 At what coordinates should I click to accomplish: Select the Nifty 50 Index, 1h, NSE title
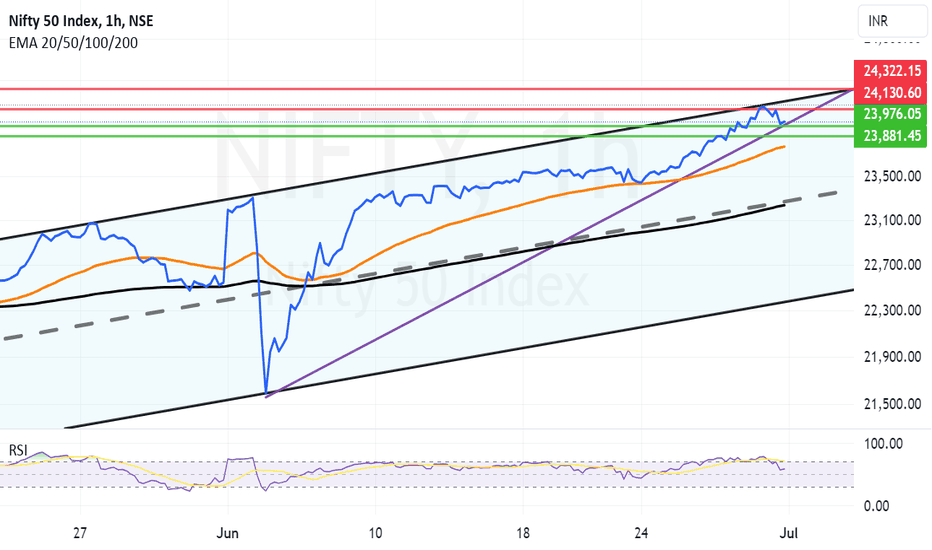81,21
